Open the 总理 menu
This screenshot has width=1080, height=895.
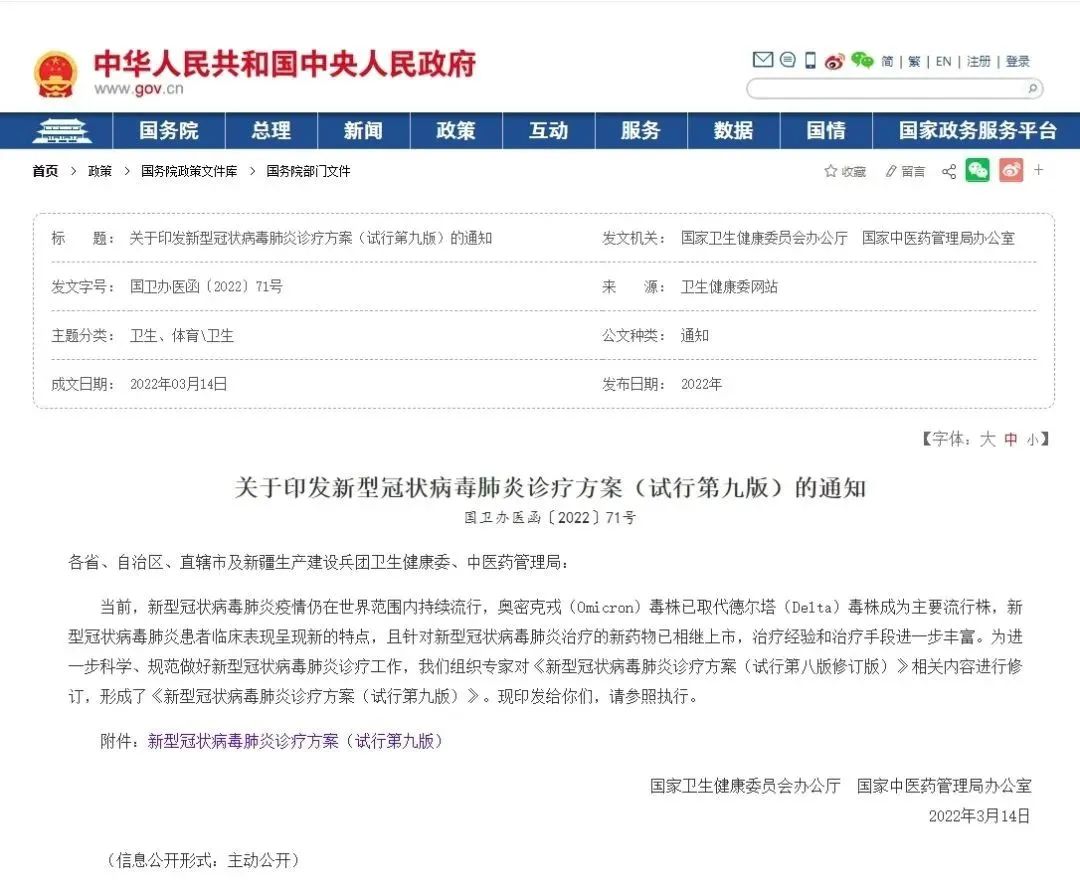pyautogui.click(x=271, y=130)
